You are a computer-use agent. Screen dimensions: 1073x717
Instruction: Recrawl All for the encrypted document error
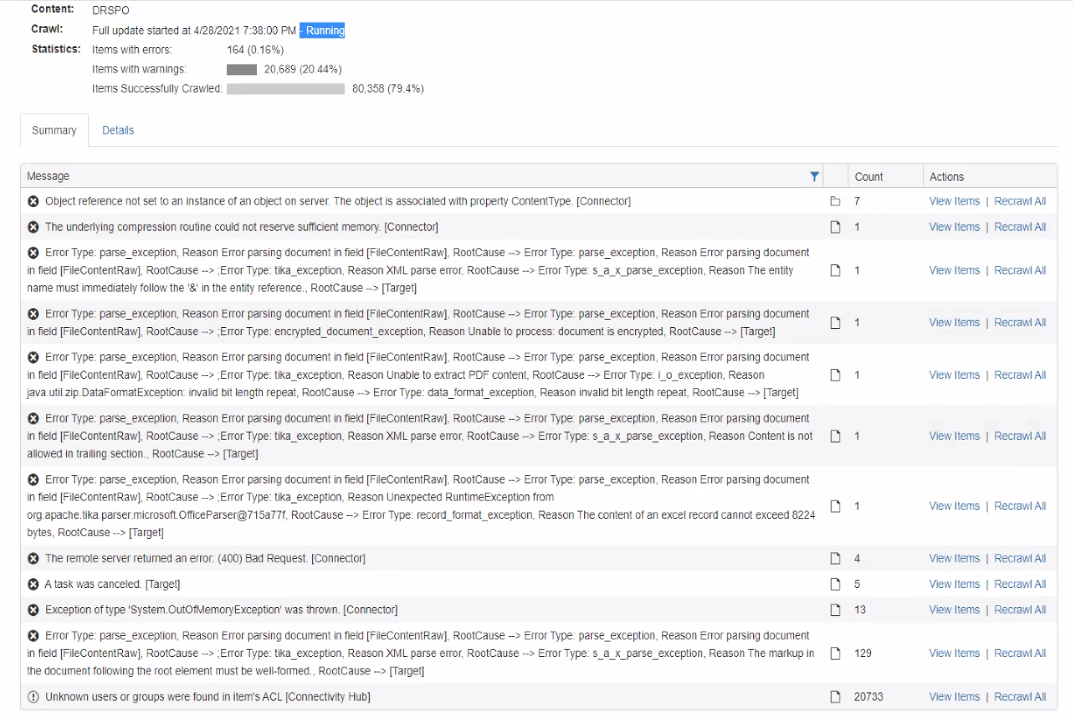coord(1019,323)
